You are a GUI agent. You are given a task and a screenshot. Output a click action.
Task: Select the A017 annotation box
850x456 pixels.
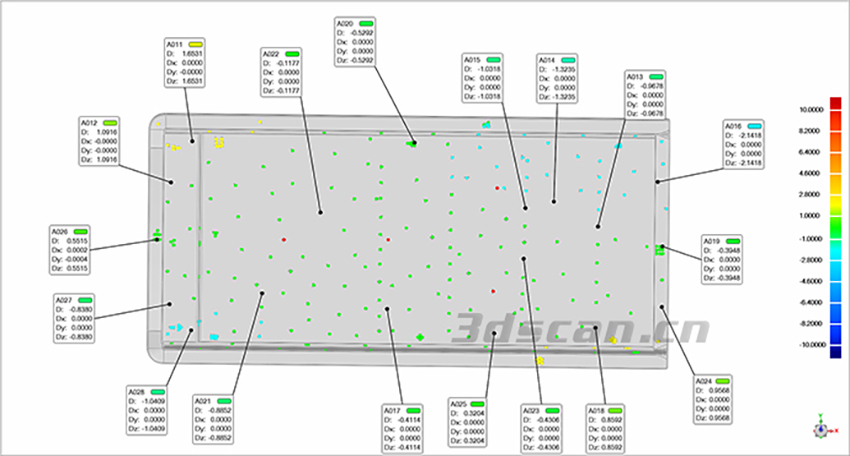[404, 429]
